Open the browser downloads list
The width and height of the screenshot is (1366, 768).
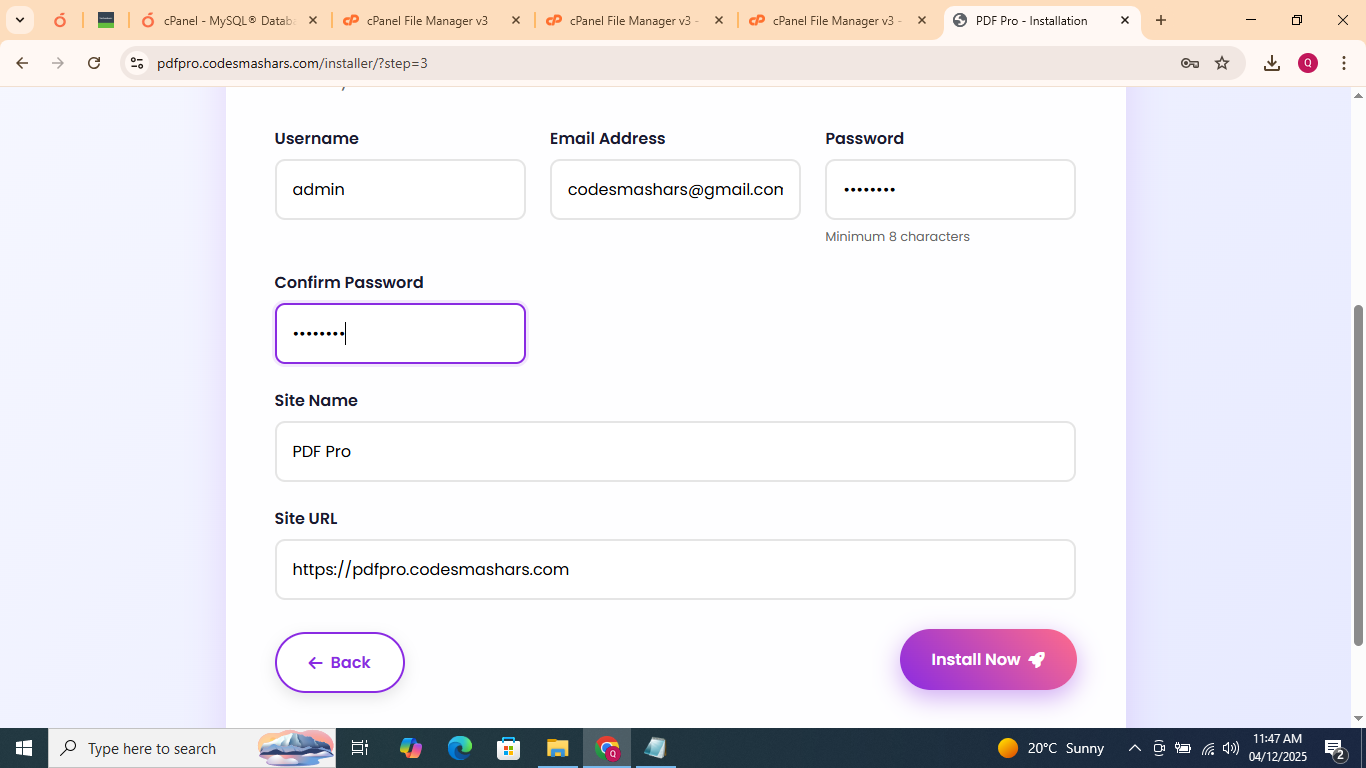[x=1271, y=63]
